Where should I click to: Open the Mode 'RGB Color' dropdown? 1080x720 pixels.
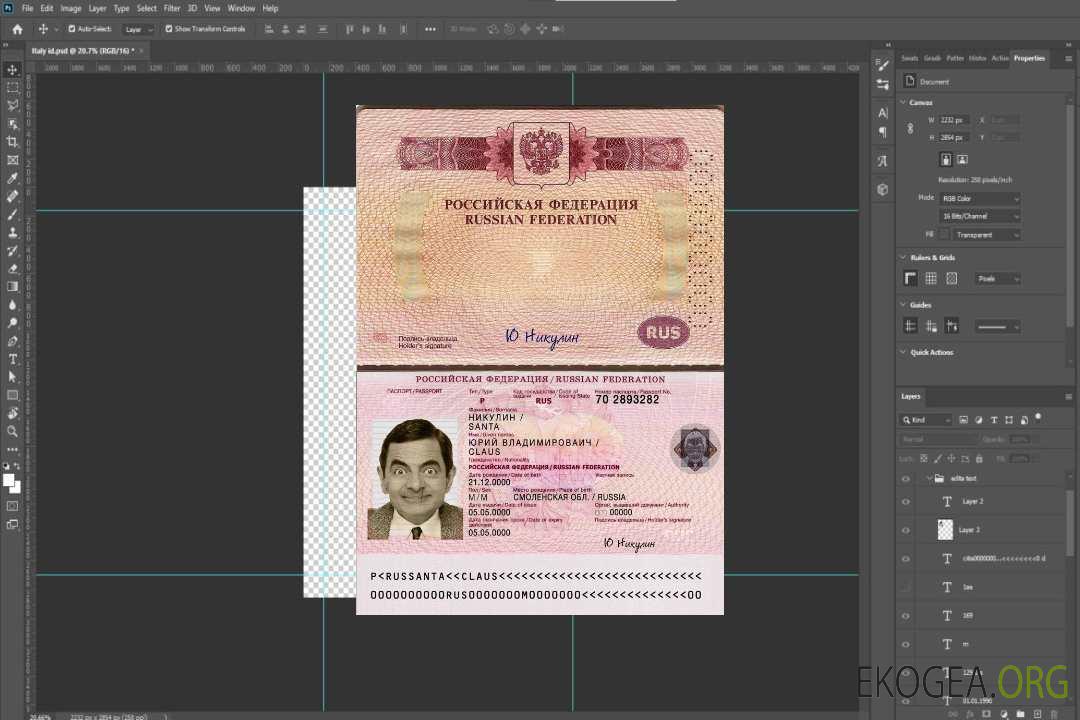click(979, 198)
